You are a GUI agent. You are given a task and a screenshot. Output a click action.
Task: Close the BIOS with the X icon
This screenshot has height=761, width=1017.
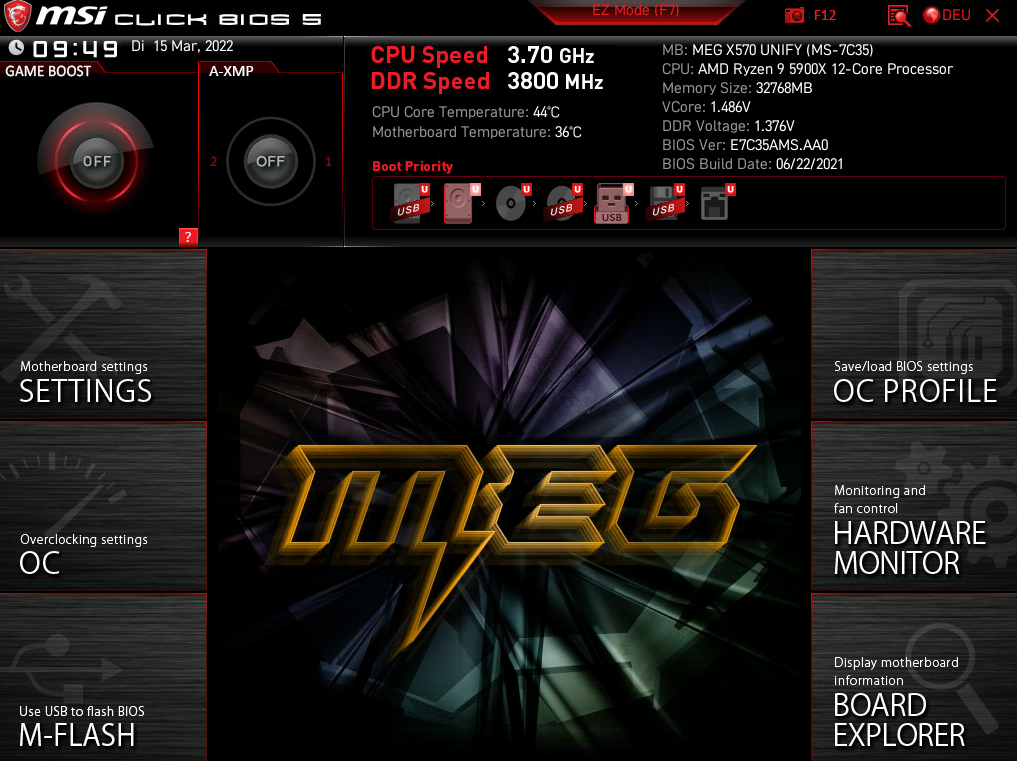992,16
